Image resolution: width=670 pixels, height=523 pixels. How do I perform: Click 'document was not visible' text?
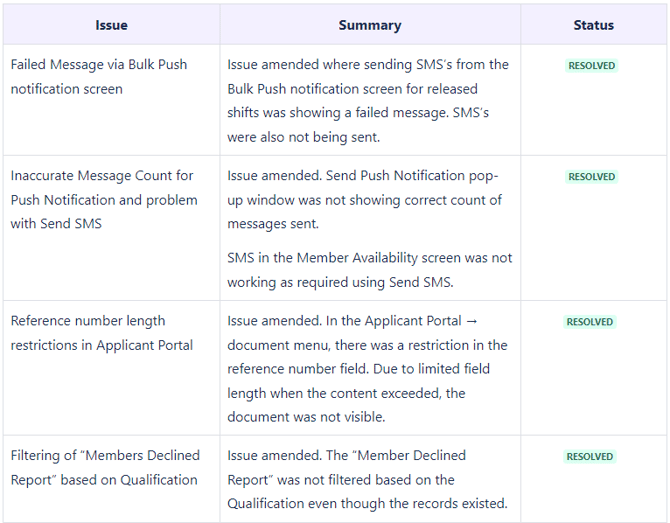click(x=303, y=418)
